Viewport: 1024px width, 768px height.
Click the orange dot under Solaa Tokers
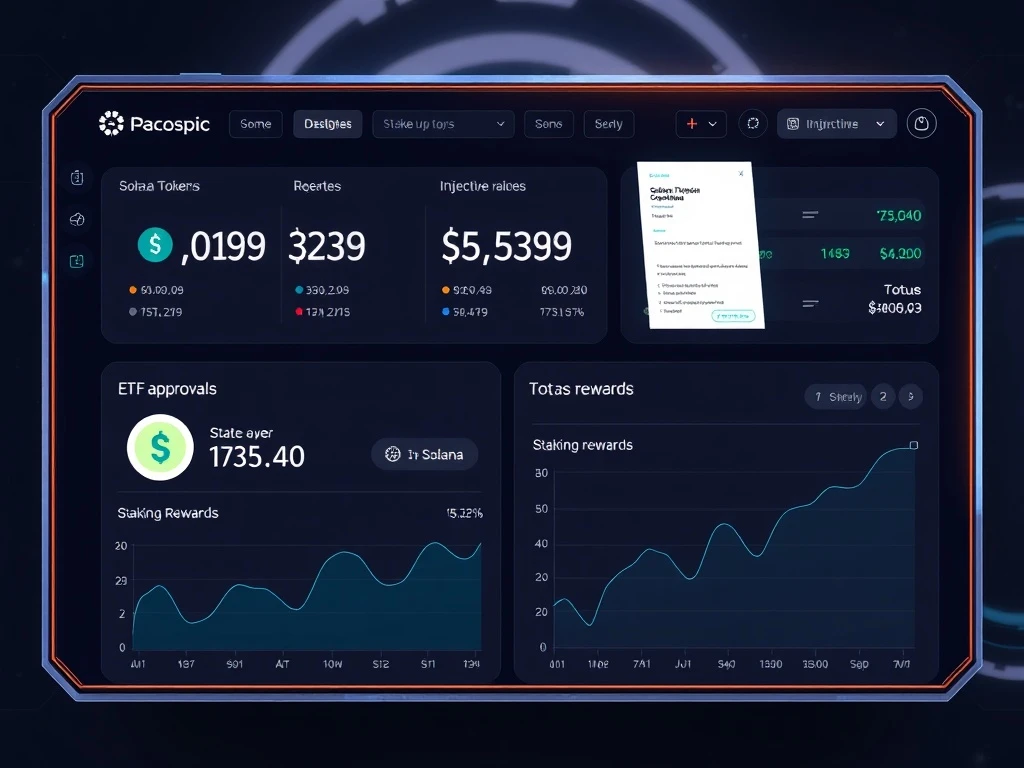(133, 290)
